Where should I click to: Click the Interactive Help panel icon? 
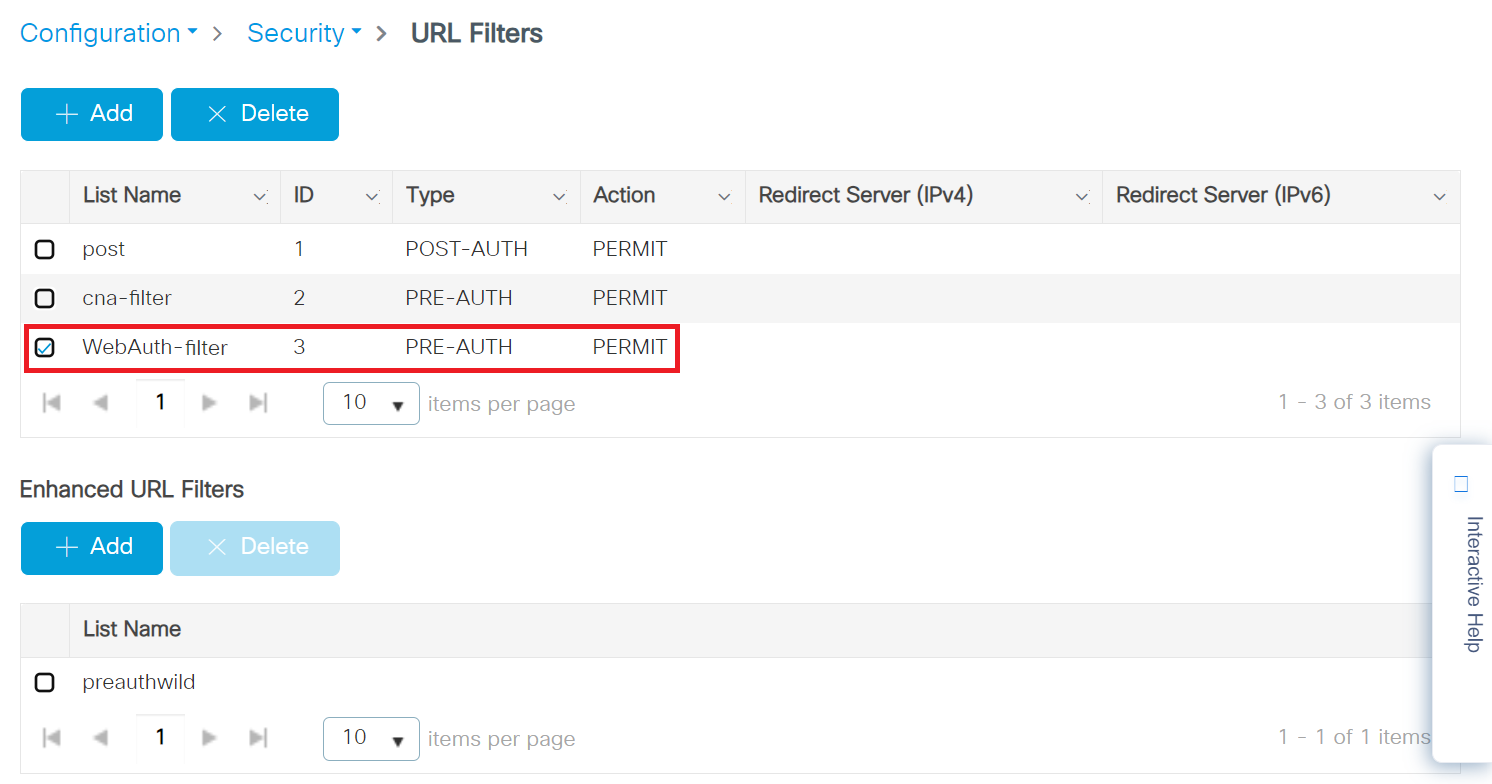click(1461, 485)
